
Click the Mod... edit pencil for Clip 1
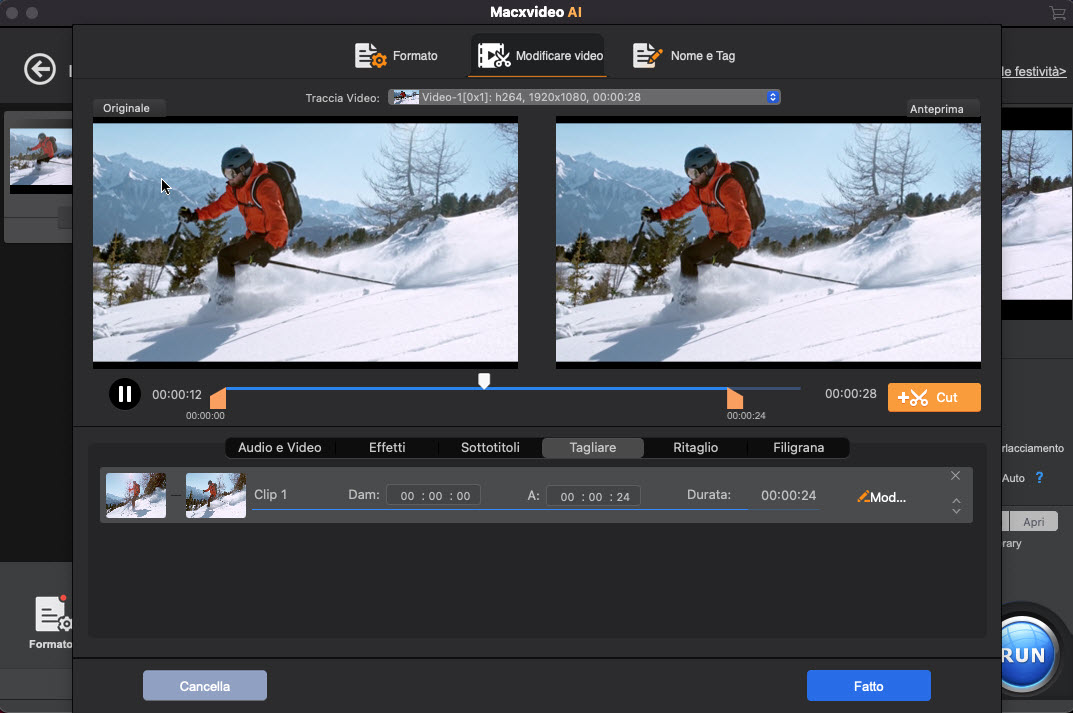pyautogui.click(x=882, y=497)
